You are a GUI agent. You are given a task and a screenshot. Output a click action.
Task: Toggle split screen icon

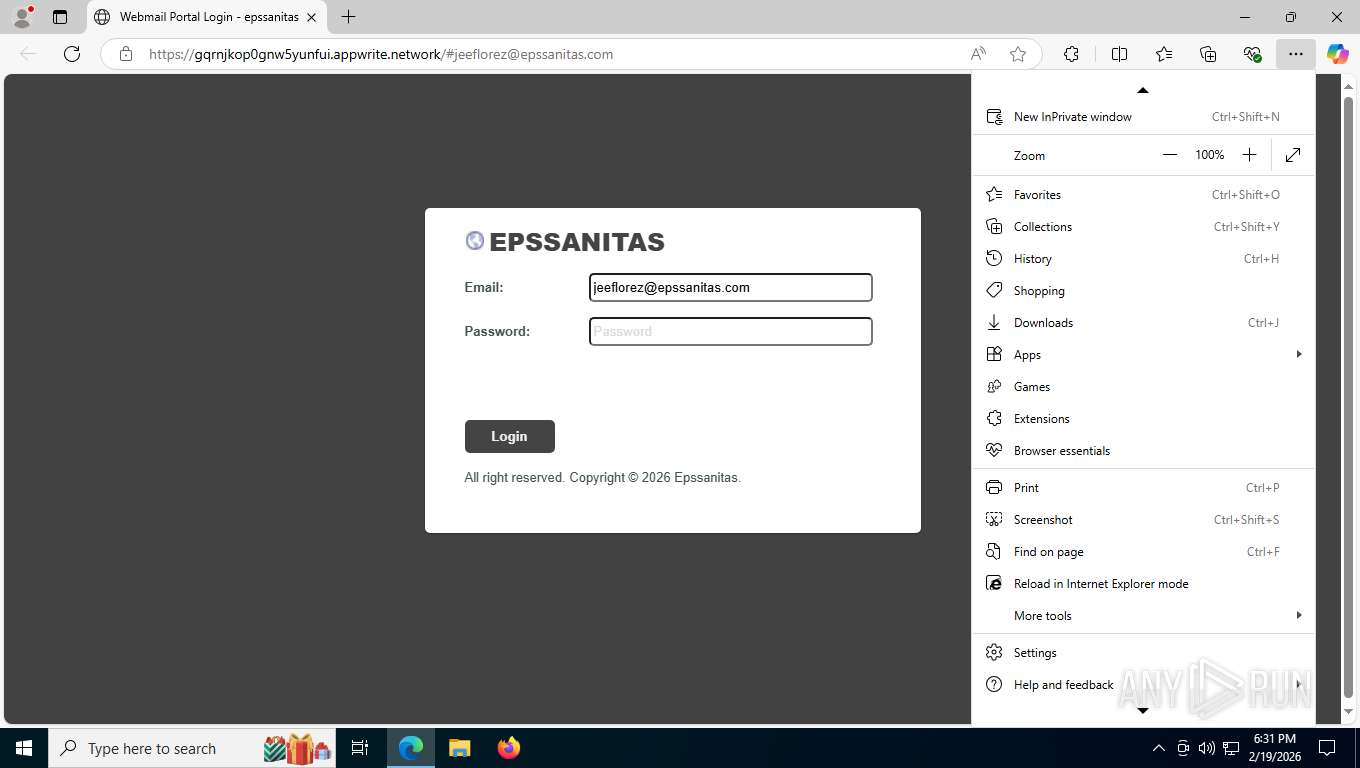(1119, 54)
